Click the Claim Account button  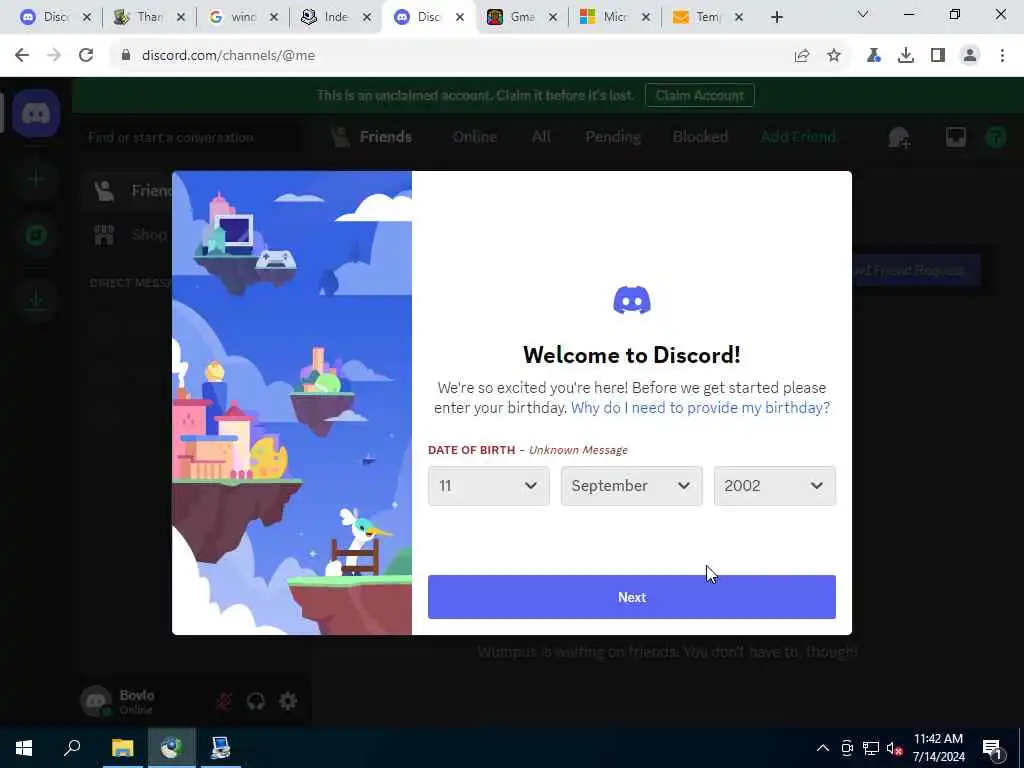click(699, 95)
